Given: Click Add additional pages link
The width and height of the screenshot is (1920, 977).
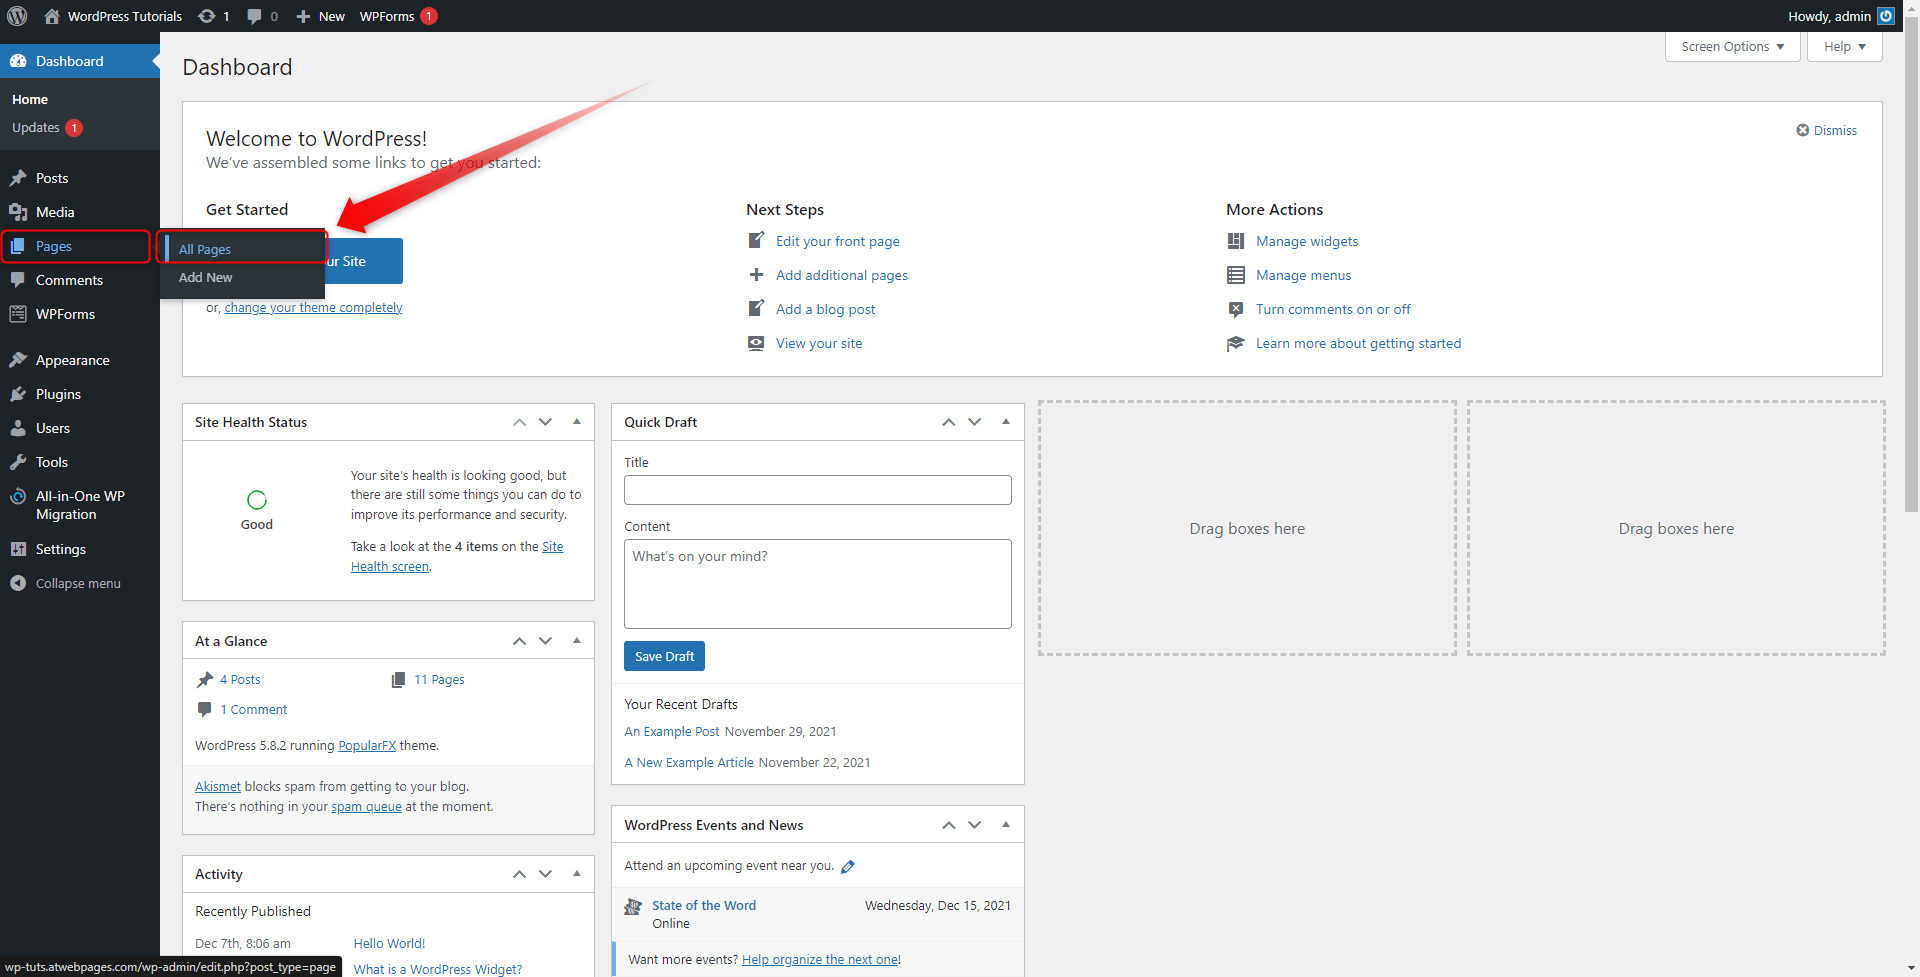Looking at the screenshot, I should tap(841, 275).
